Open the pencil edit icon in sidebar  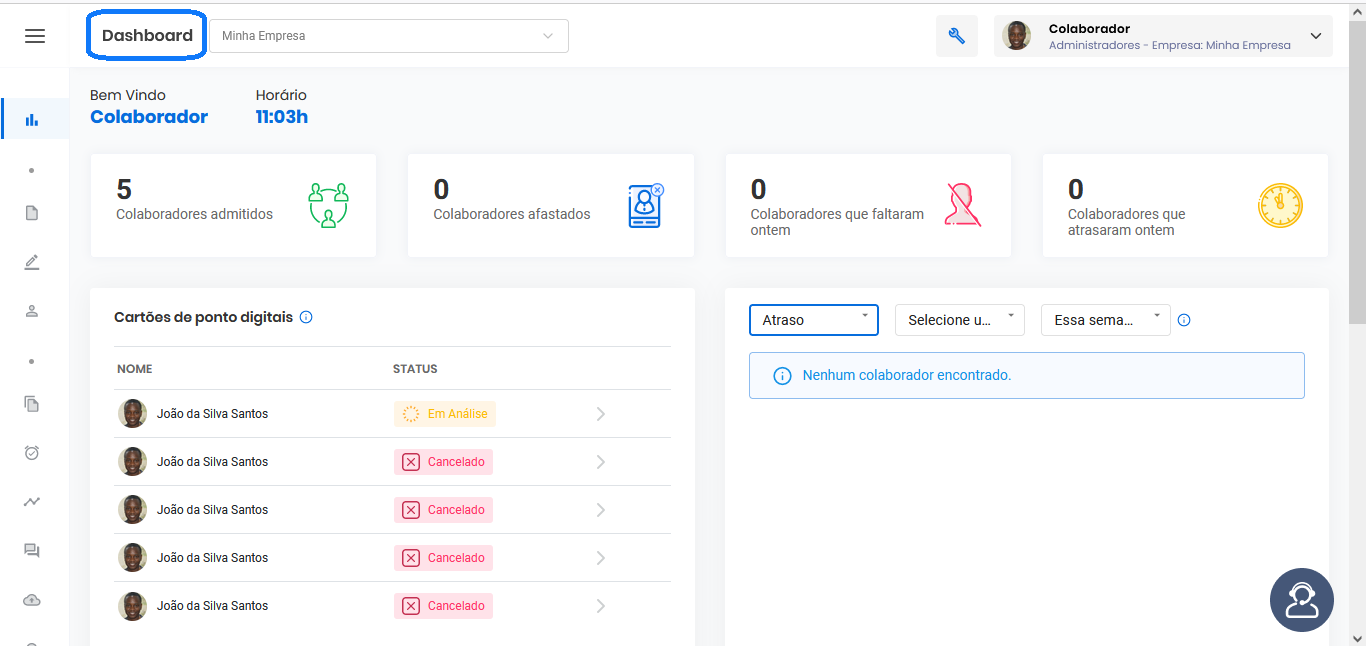point(32,262)
